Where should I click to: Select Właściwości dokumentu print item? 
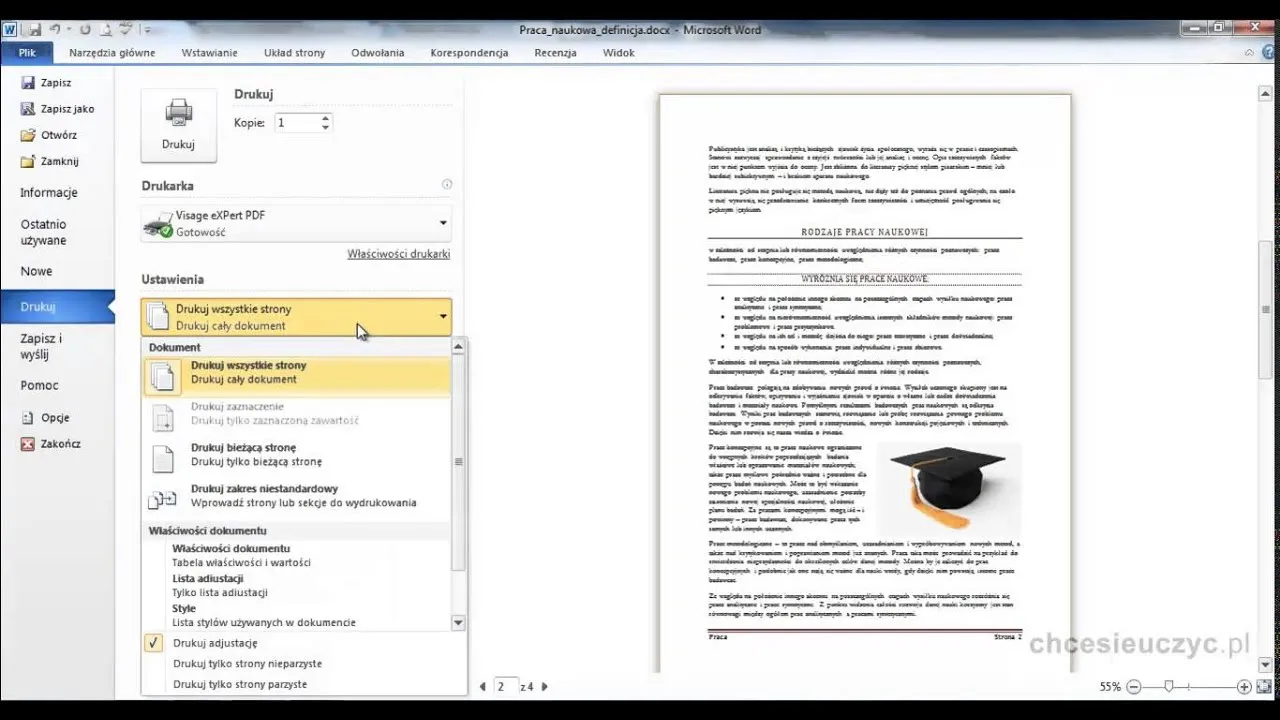pos(297,556)
